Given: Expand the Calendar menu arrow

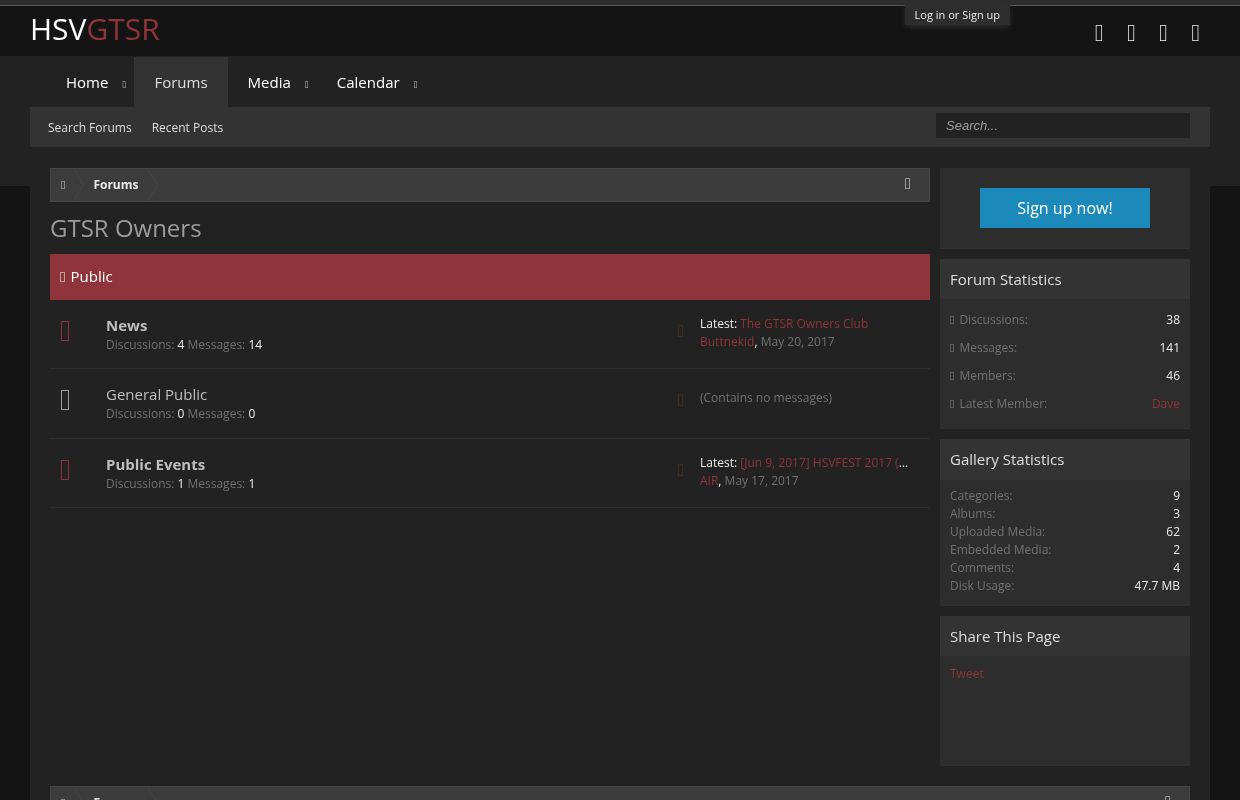Looking at the screenshot, I should (415, 84).
